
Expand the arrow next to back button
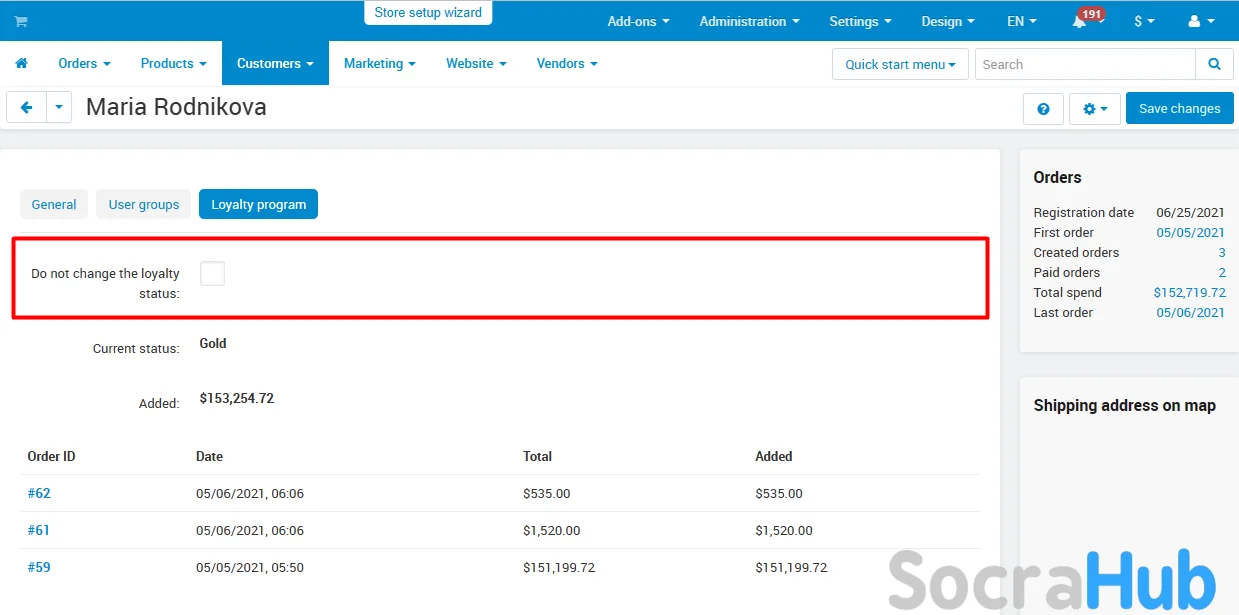coord(59,108)
